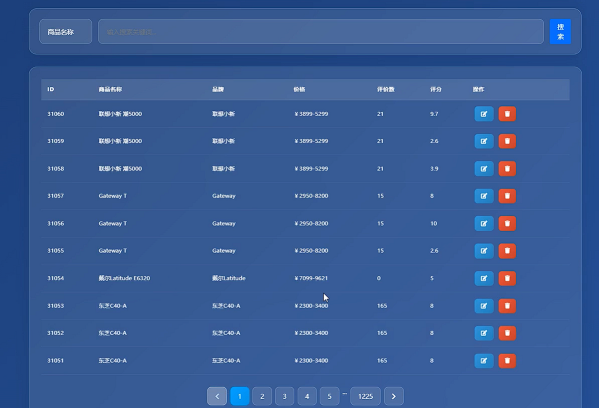Click the blue 搜索 search button

560,32
